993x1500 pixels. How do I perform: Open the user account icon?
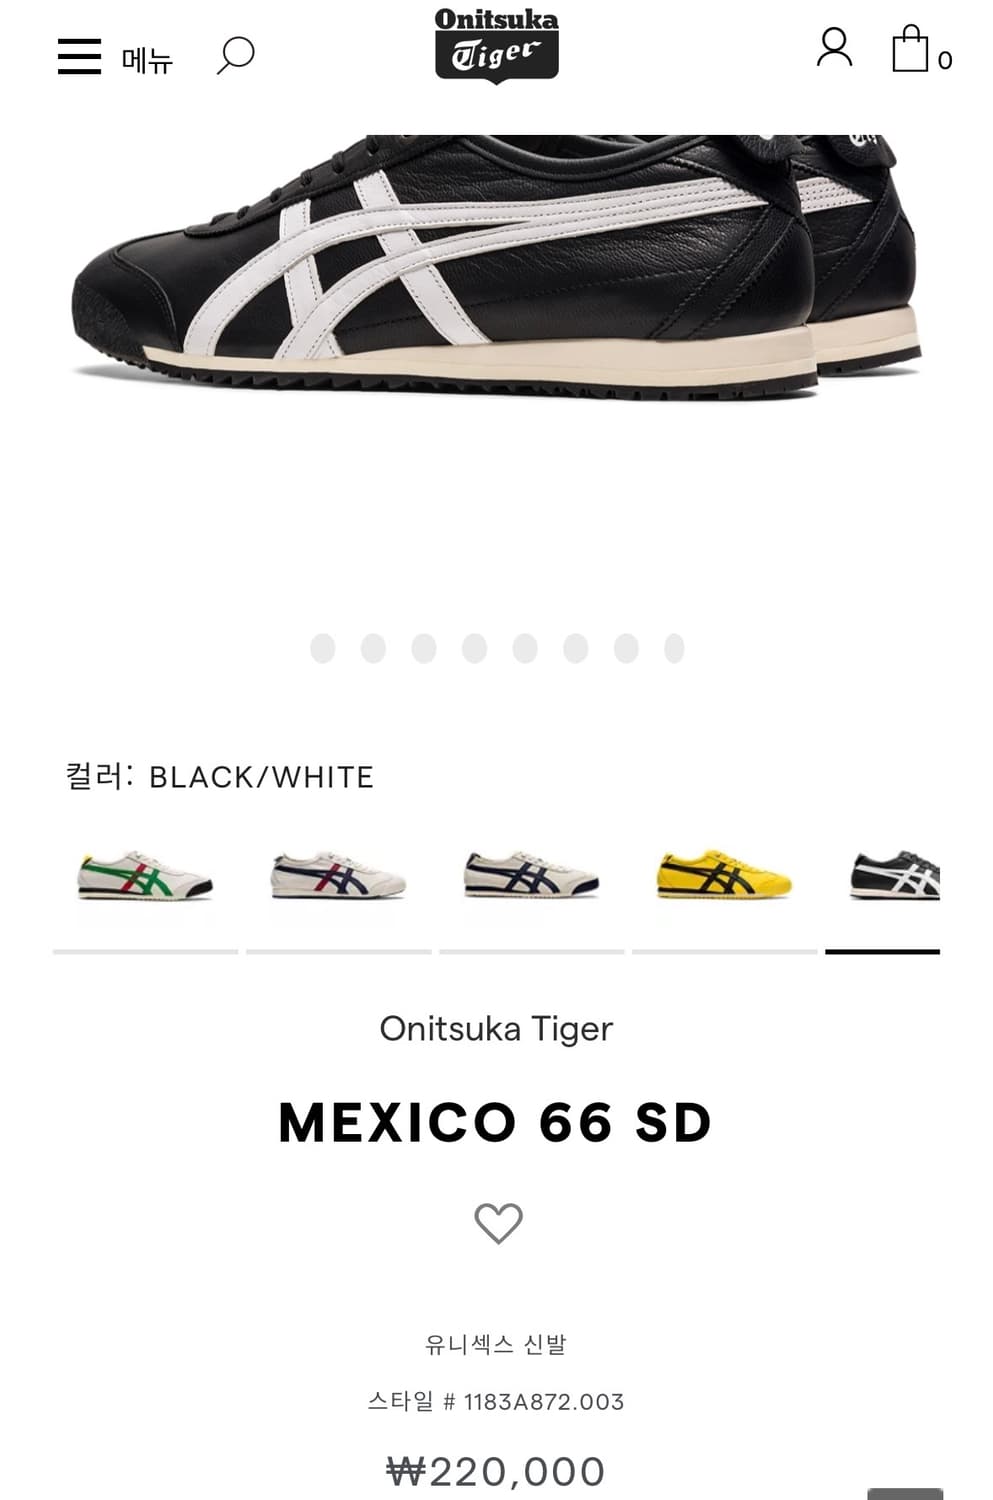point(834,48)
